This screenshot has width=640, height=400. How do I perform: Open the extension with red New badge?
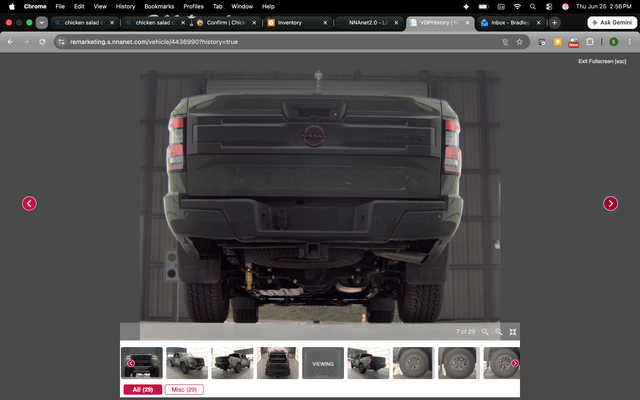tap(573, 42)
